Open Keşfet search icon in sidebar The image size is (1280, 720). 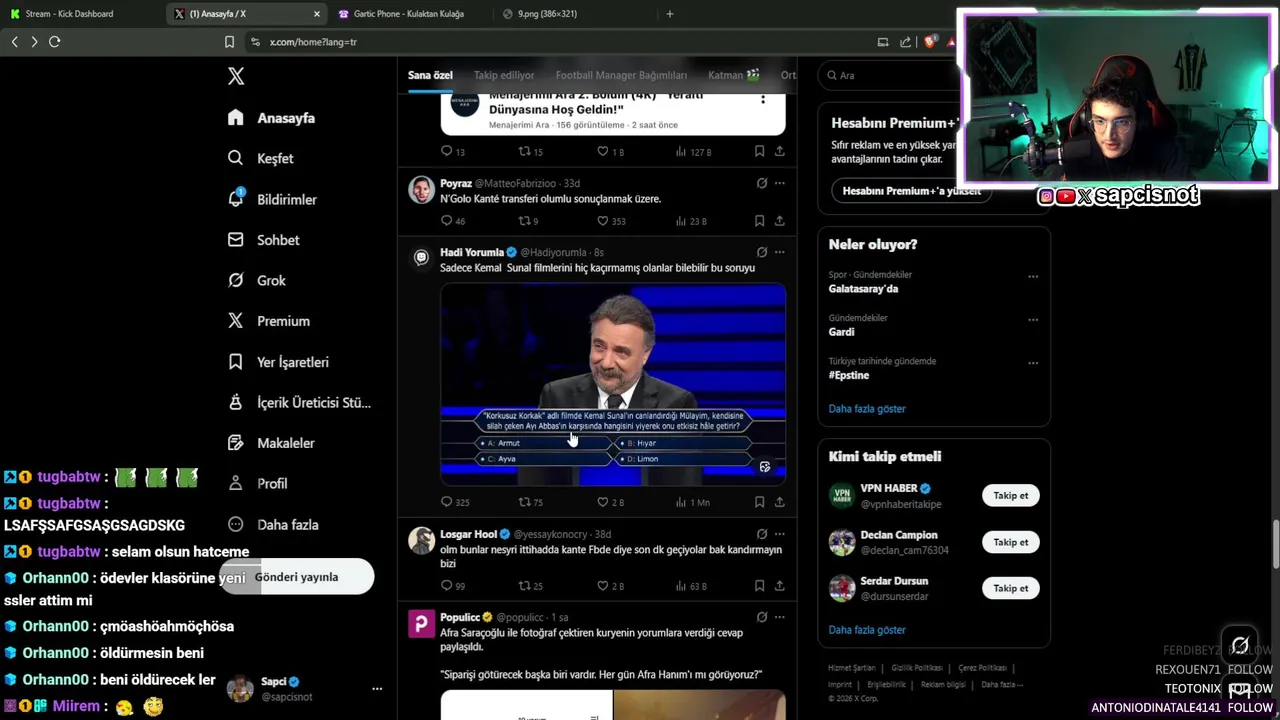pos(236,158)
